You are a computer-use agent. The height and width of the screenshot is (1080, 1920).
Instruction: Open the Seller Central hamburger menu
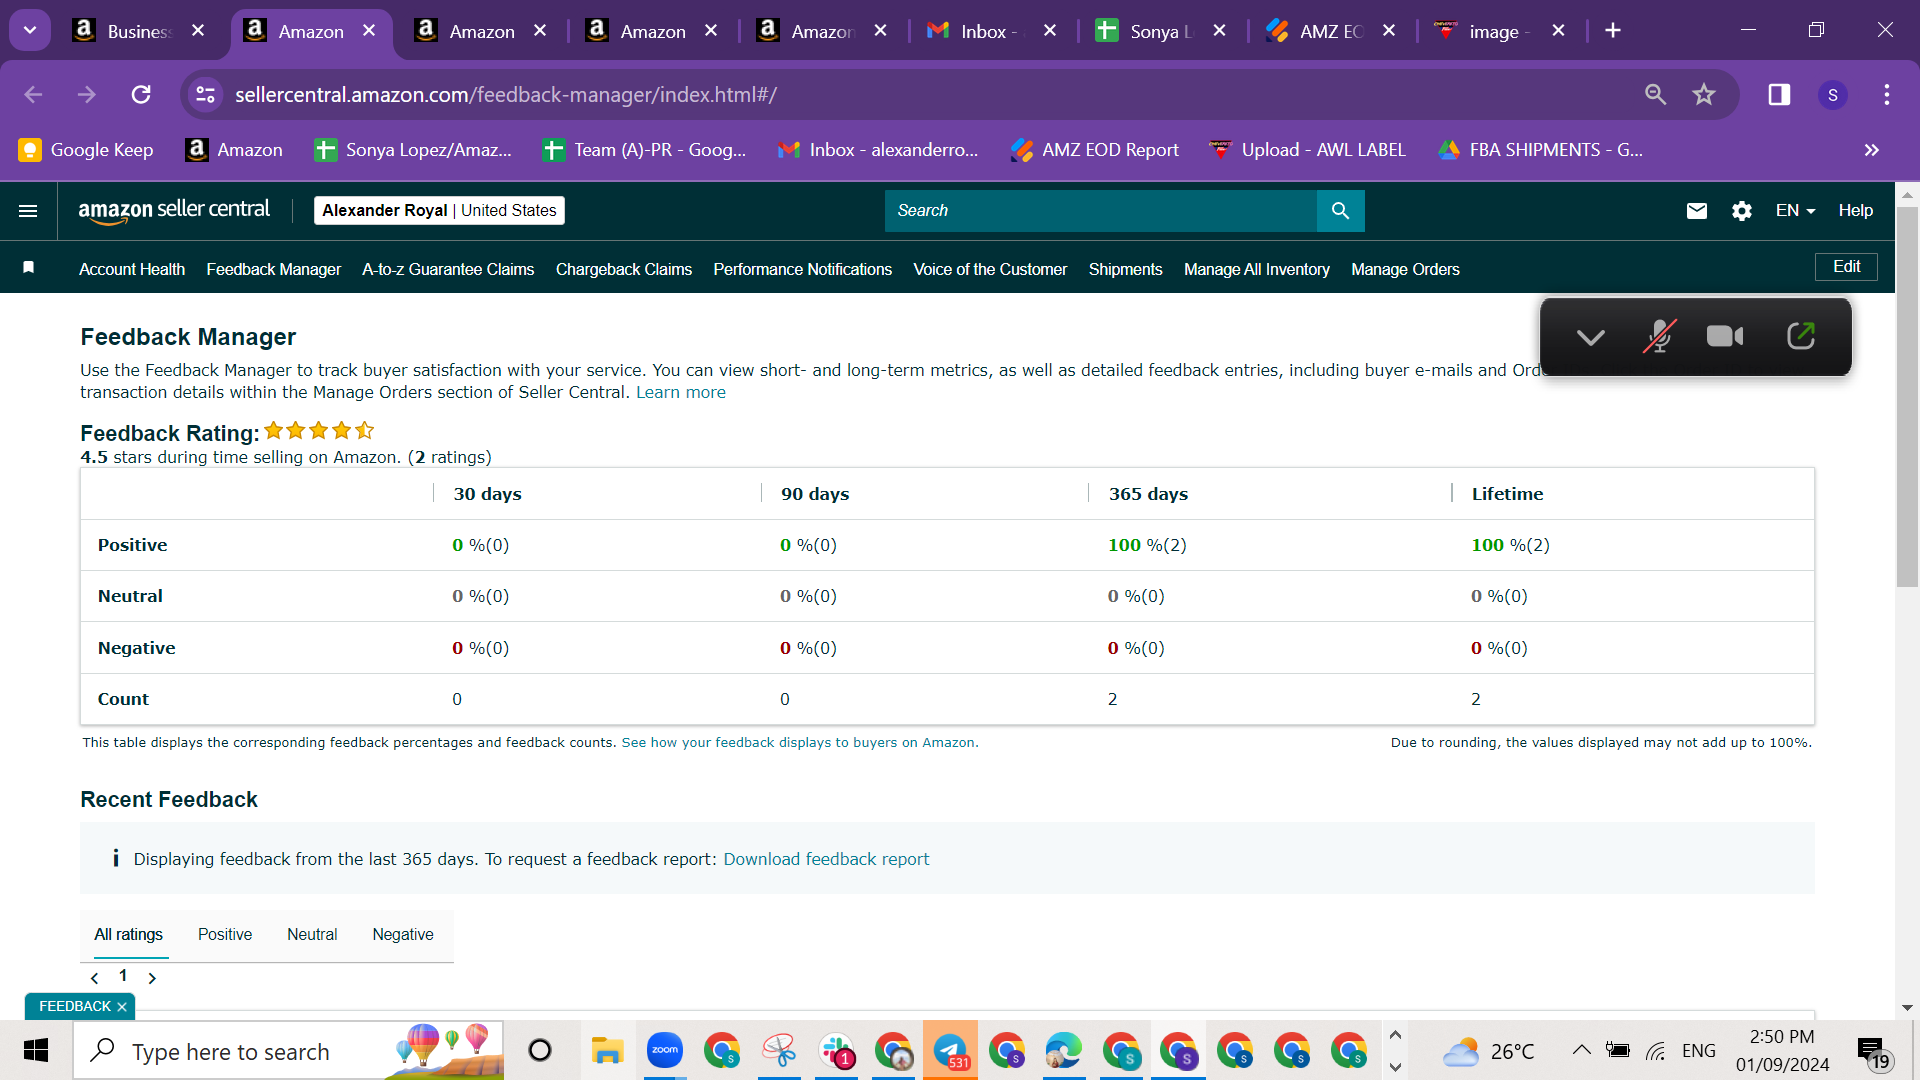(x=28, y=211)
